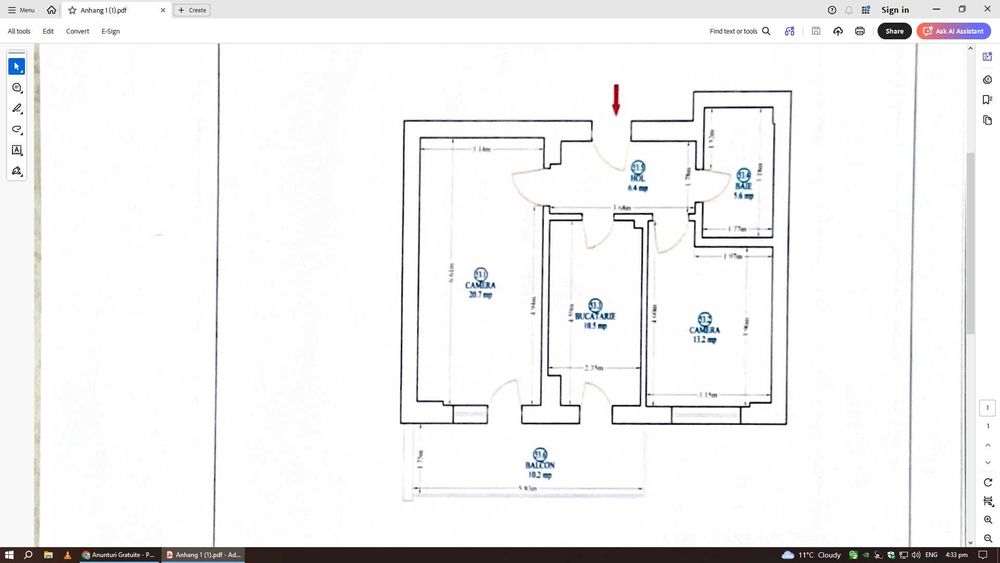Open Ask AI Assistant
This screenshot has width=1000, height=563.
tap(953, 31)
